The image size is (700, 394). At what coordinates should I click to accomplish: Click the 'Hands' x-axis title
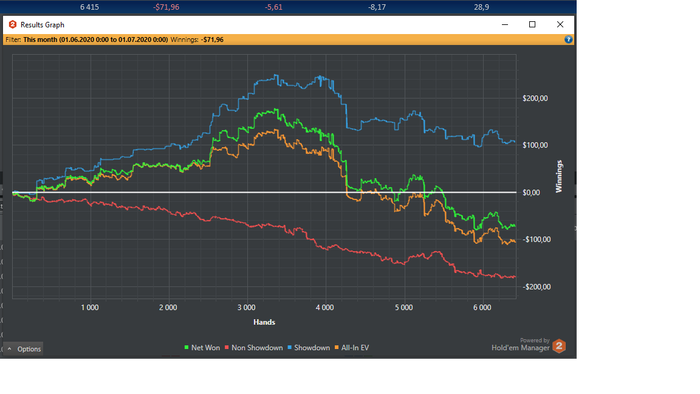(x=264, y=322)
